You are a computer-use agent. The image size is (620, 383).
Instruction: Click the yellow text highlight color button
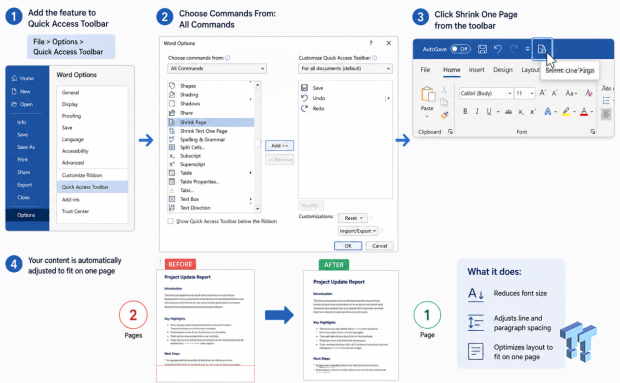tap(566, 112)
